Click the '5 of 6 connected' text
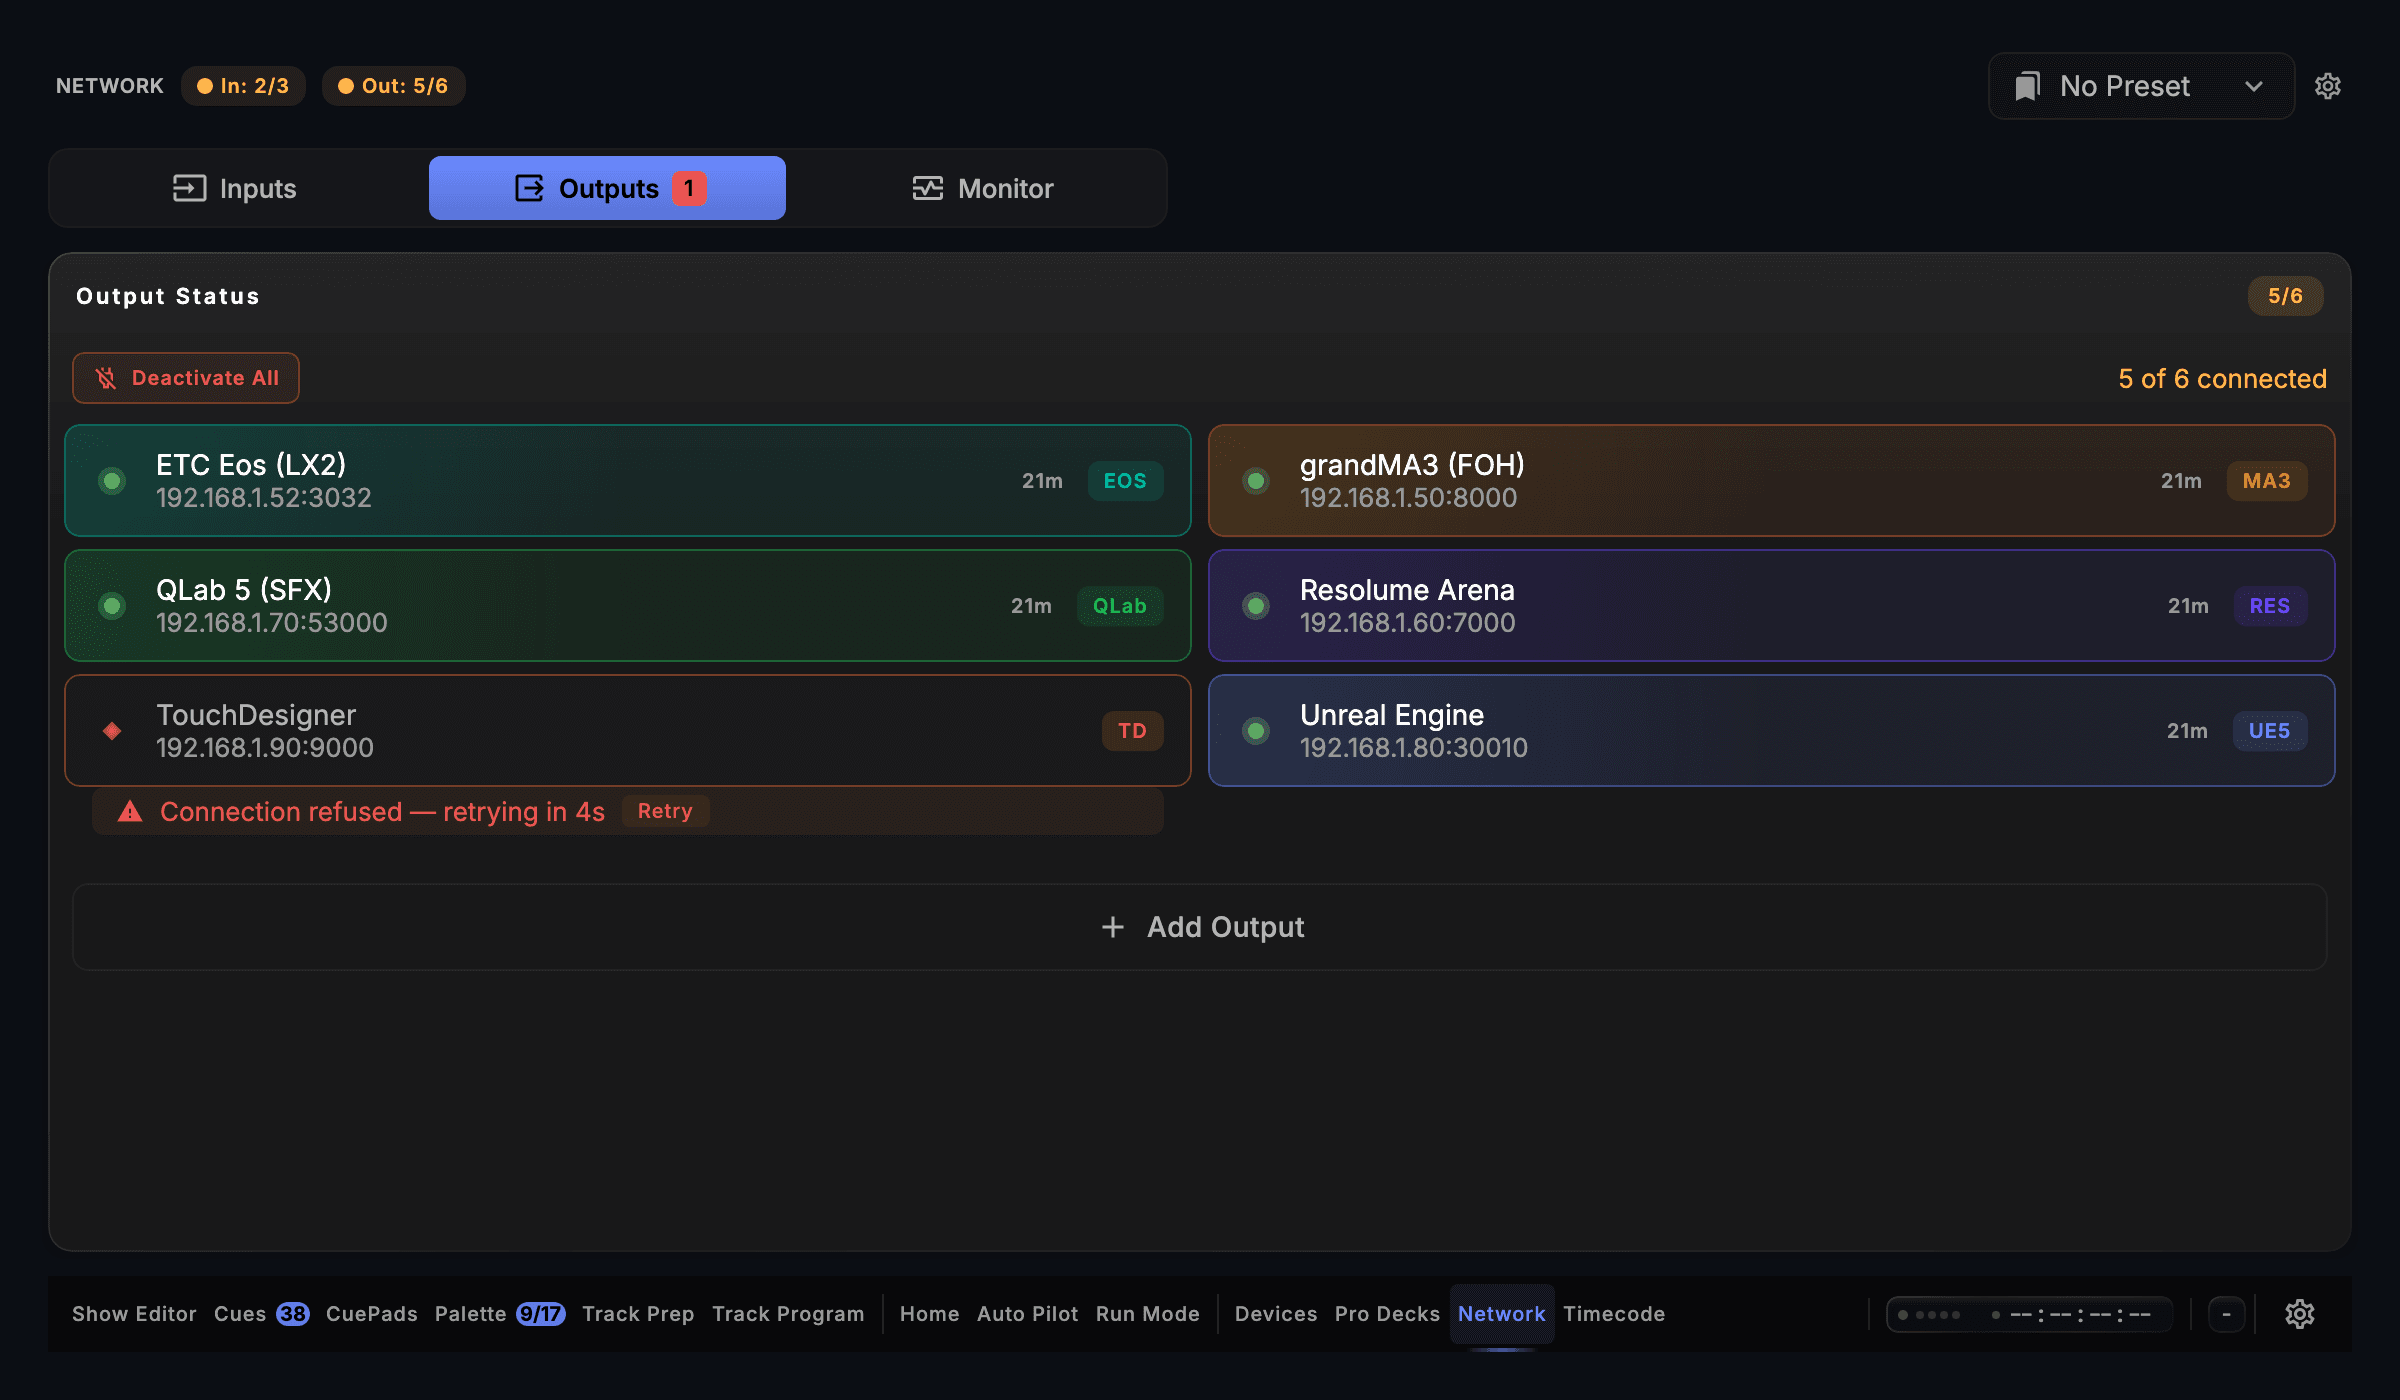Image resolution: width=2400 pixels, height=1400 pixels. [x=2222, y=379]
